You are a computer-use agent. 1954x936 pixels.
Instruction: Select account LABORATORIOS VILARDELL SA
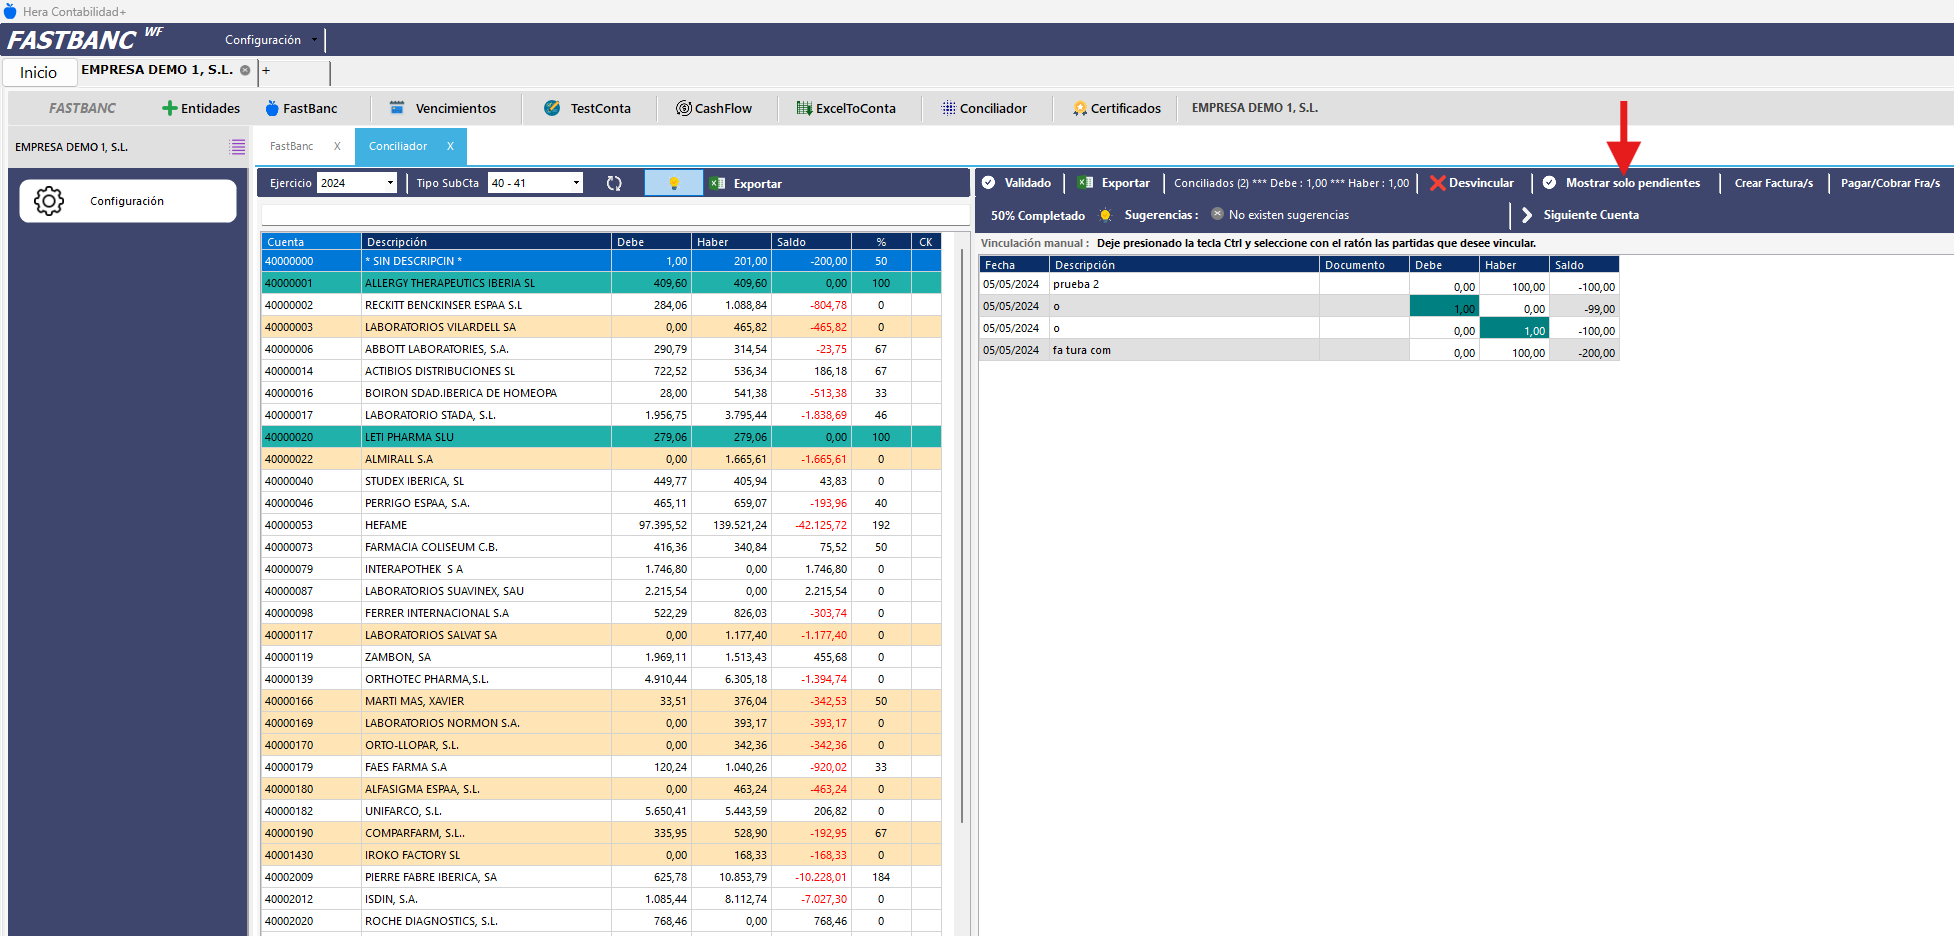[x=601, y=327]
